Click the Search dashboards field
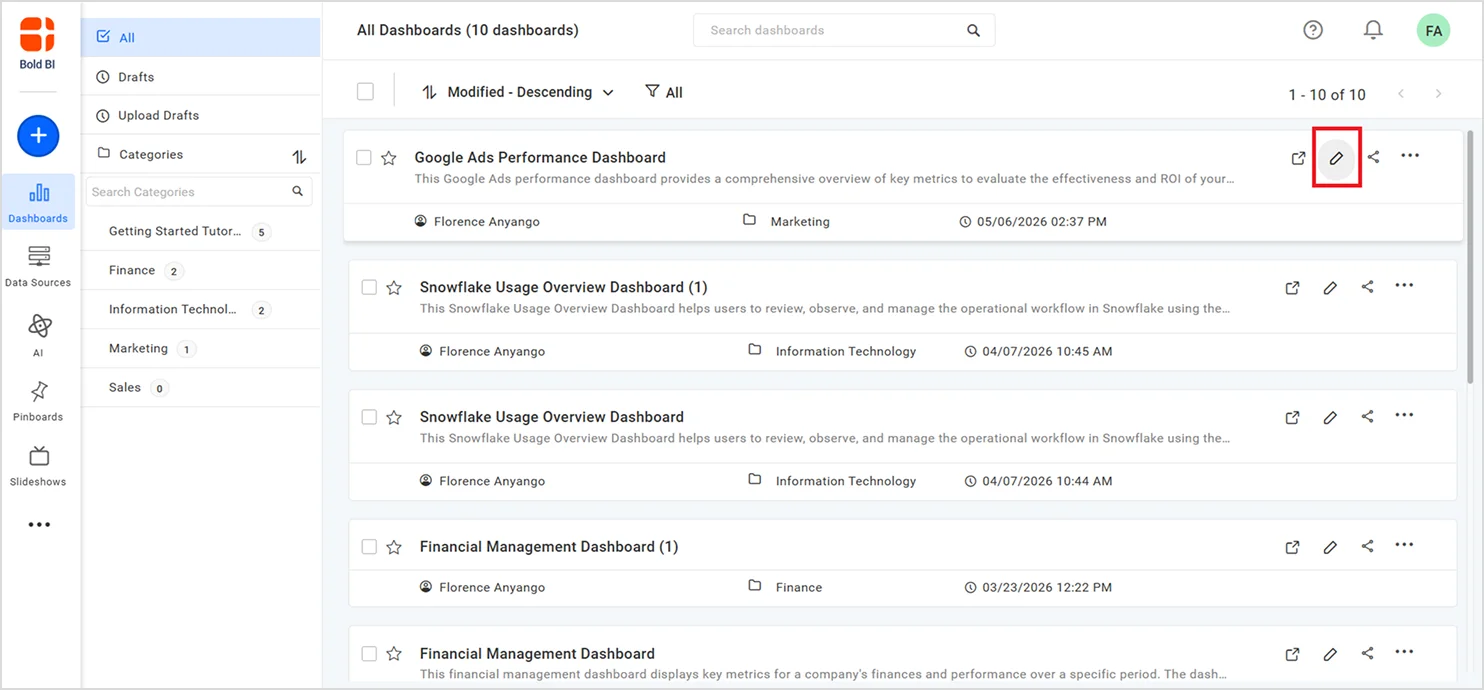Screen dimensions: 1484x690 tap(844, 30)
